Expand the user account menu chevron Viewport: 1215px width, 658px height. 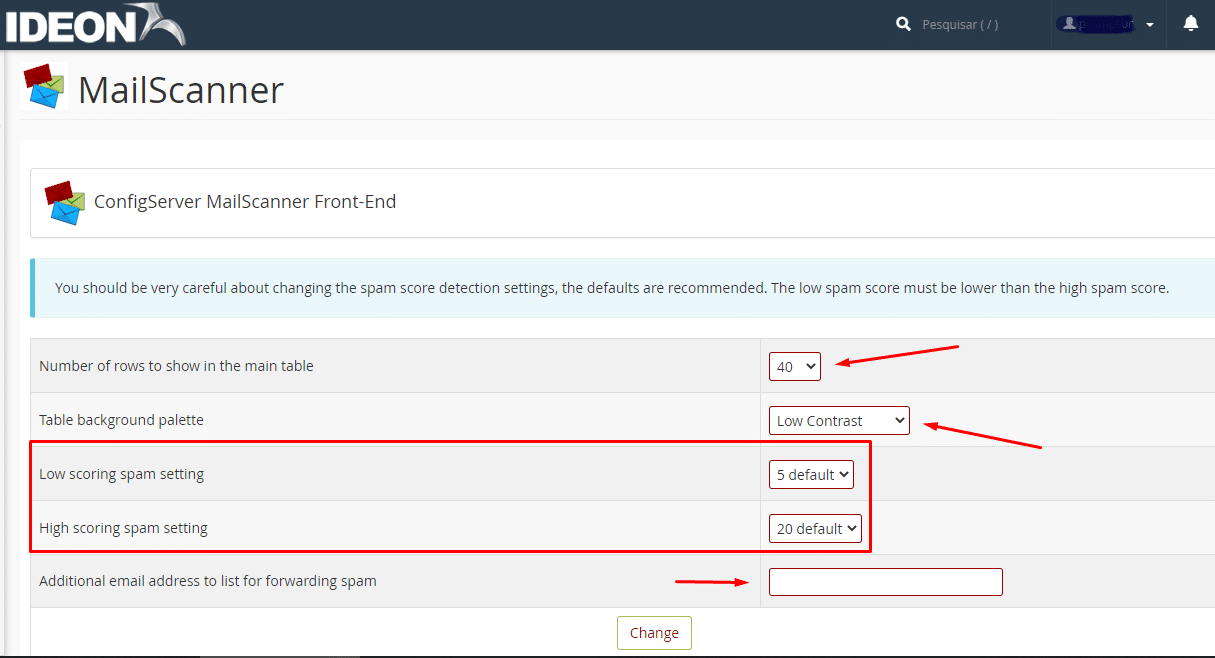pos(1149,24)
